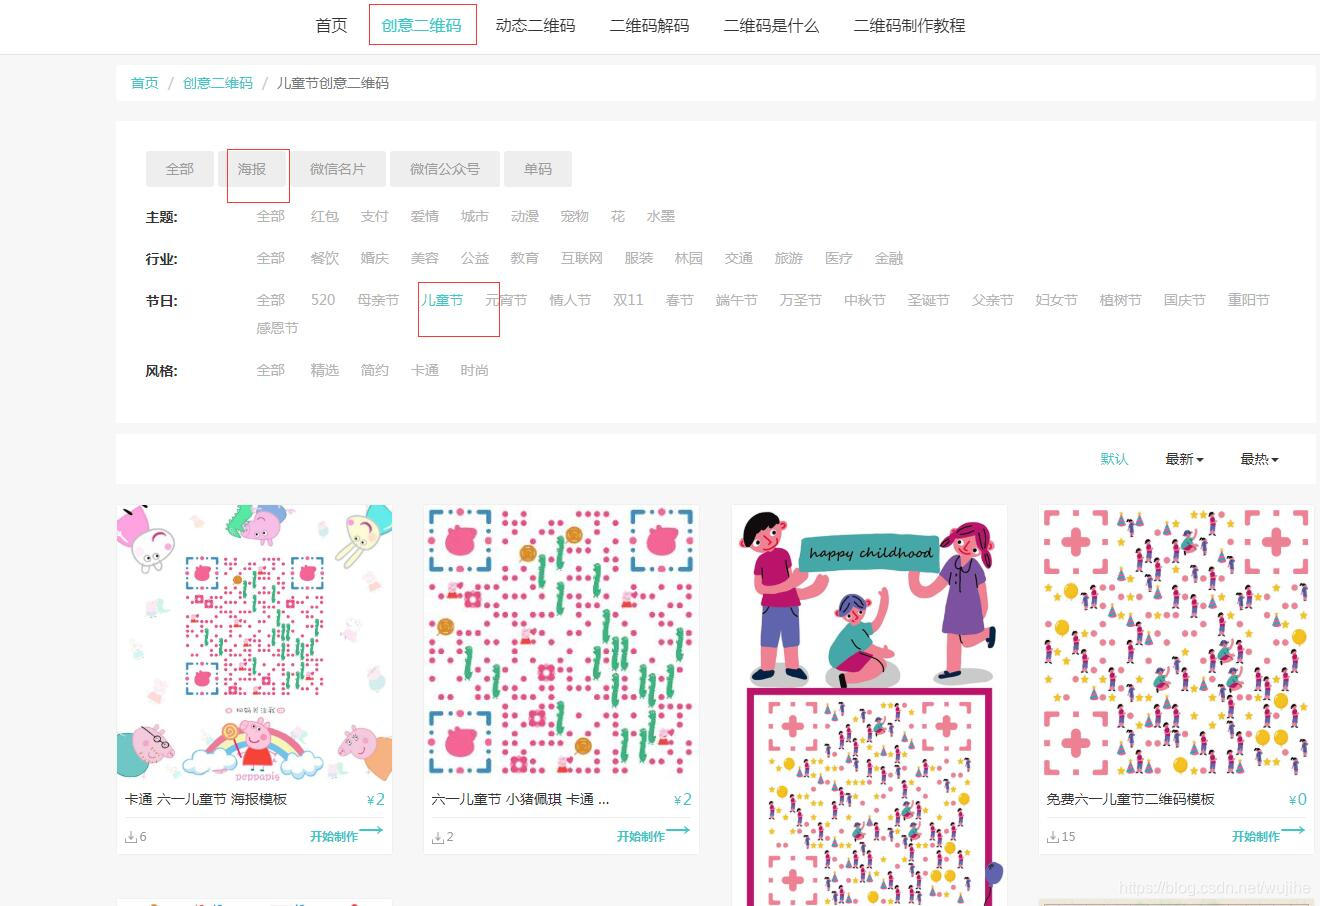The width and height of the screenshot is (1320, 906).
Task: Filter holiday by 端午节
Action: (x=737, y=300)
